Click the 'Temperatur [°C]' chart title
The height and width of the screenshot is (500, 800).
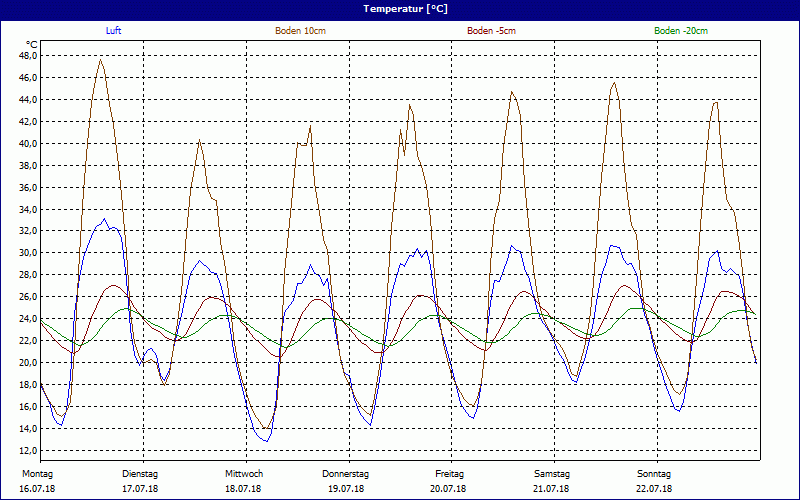click(x=405, y=9)
